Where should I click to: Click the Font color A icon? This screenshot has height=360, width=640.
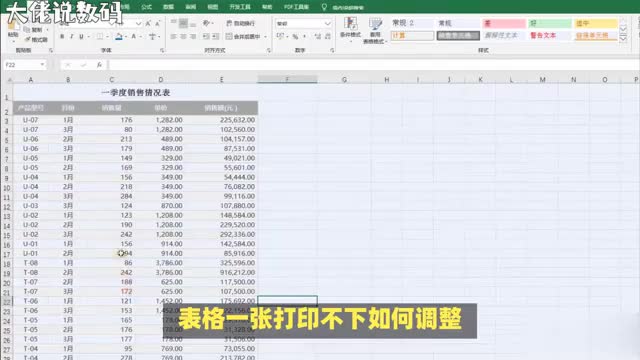[x=133, y=37]
